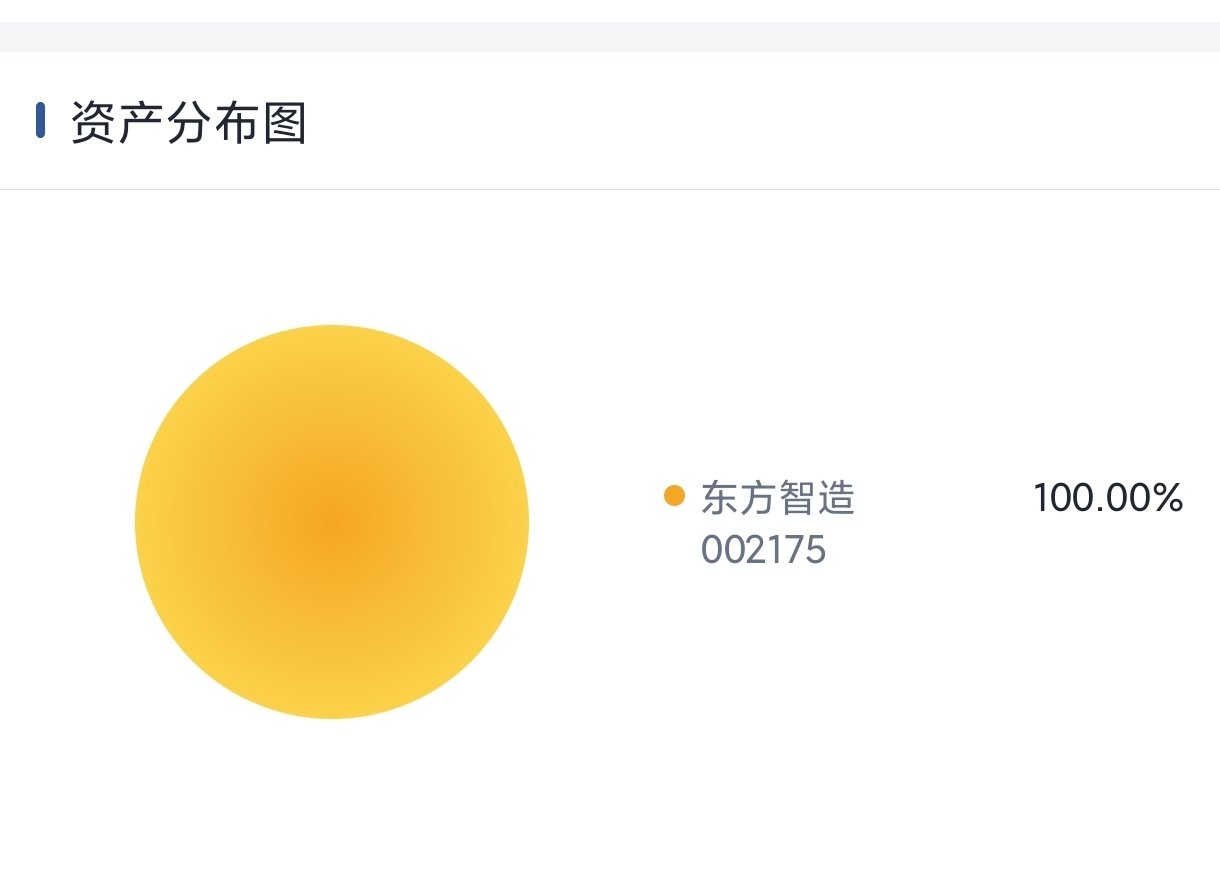The height and width of the screenshot is (881, 1220).
Task: Click the 东 character in the legend
Action: (719, 497)
